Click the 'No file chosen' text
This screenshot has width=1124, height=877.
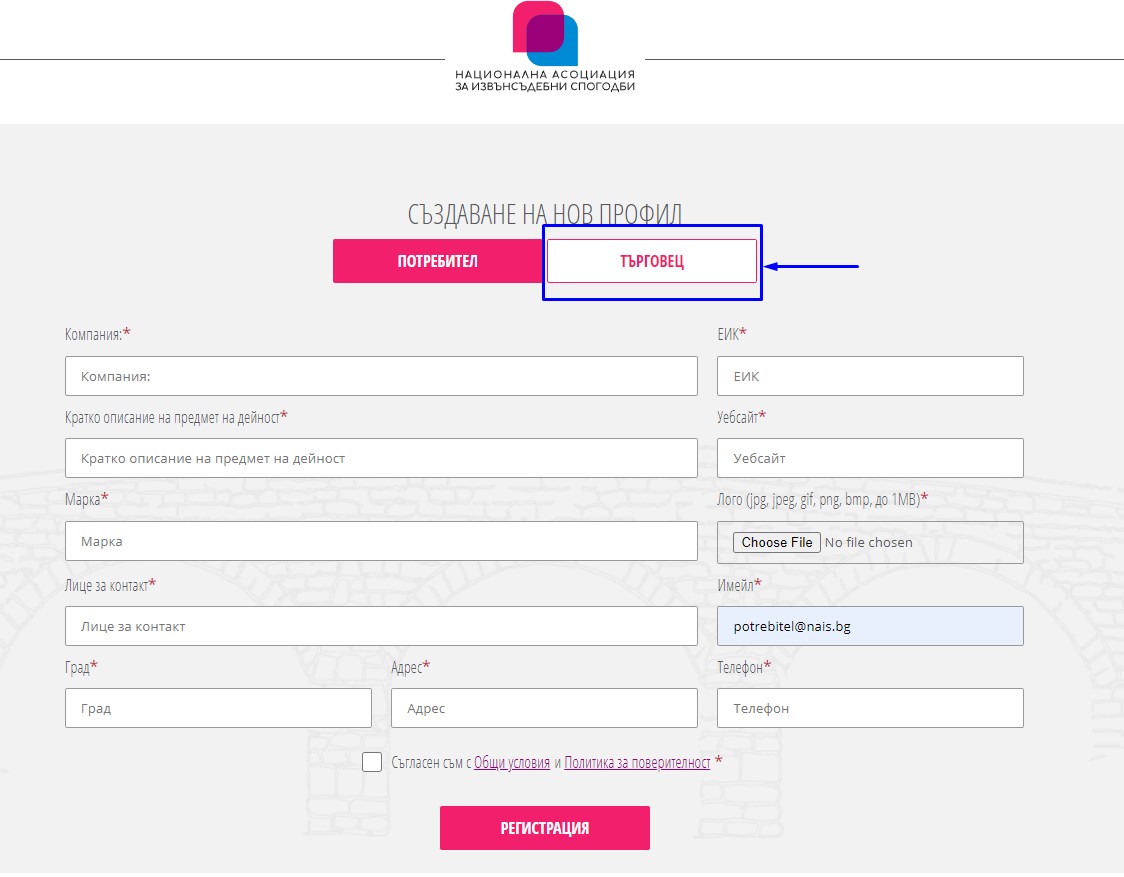click(x=869, y=543)
